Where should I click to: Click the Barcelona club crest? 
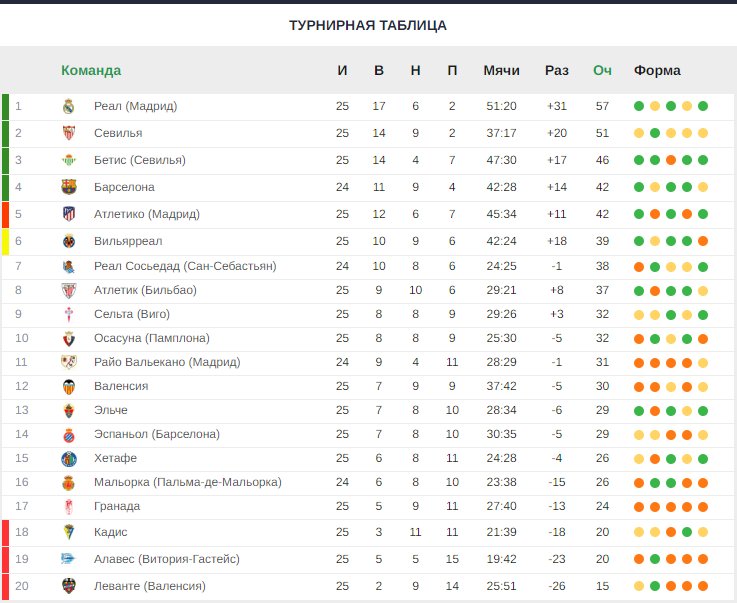[69, 187]
